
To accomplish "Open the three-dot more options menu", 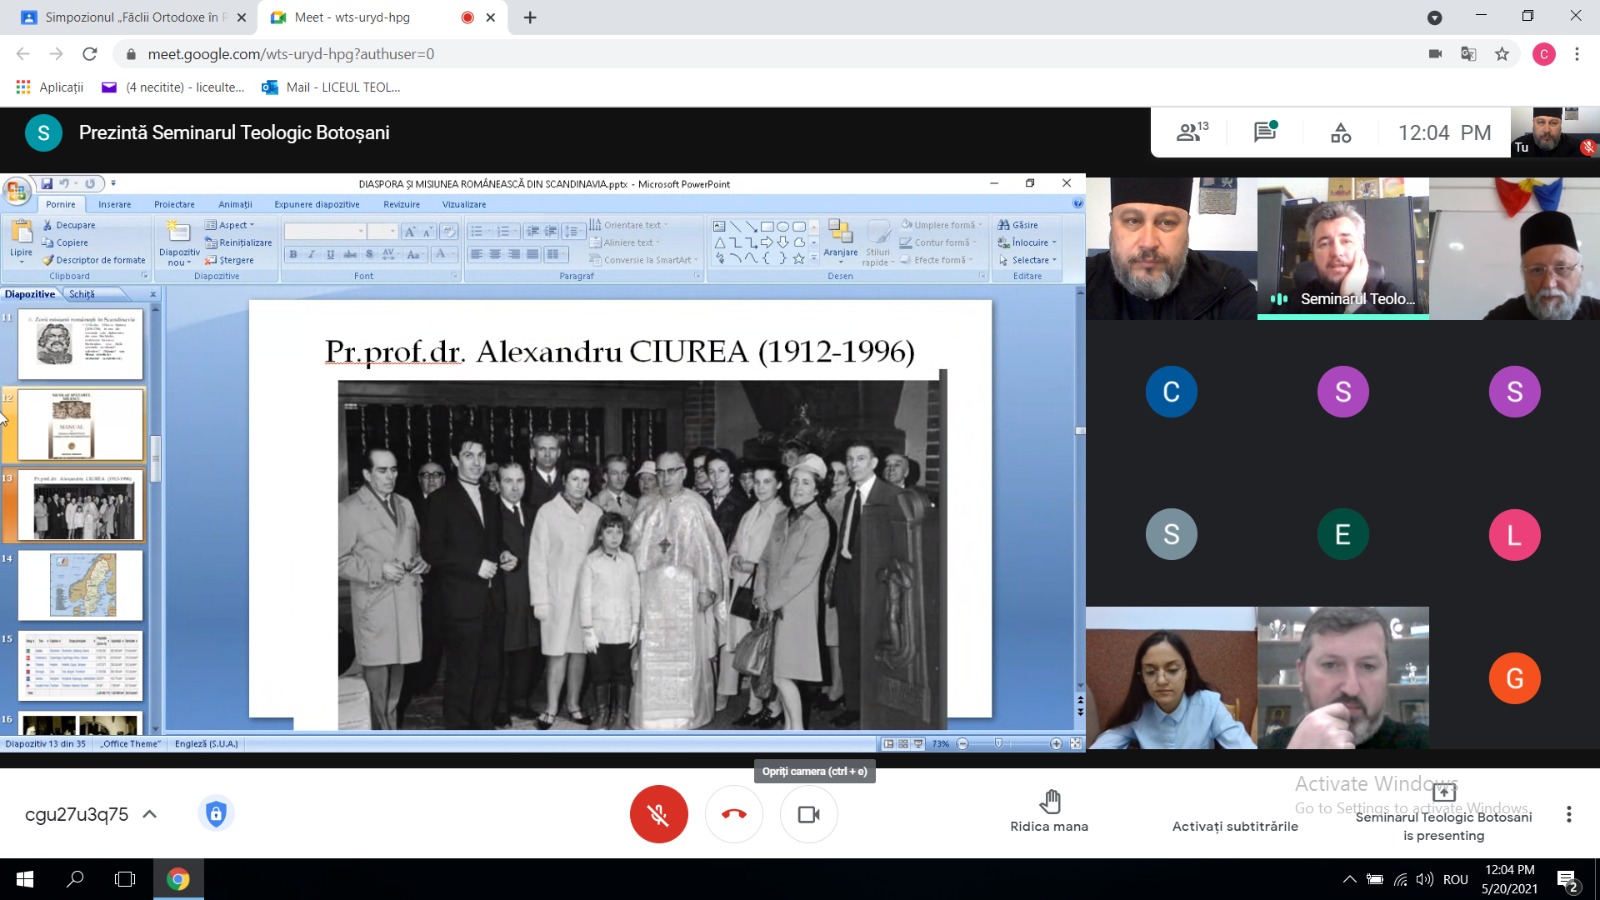I will click(1568, 814).
